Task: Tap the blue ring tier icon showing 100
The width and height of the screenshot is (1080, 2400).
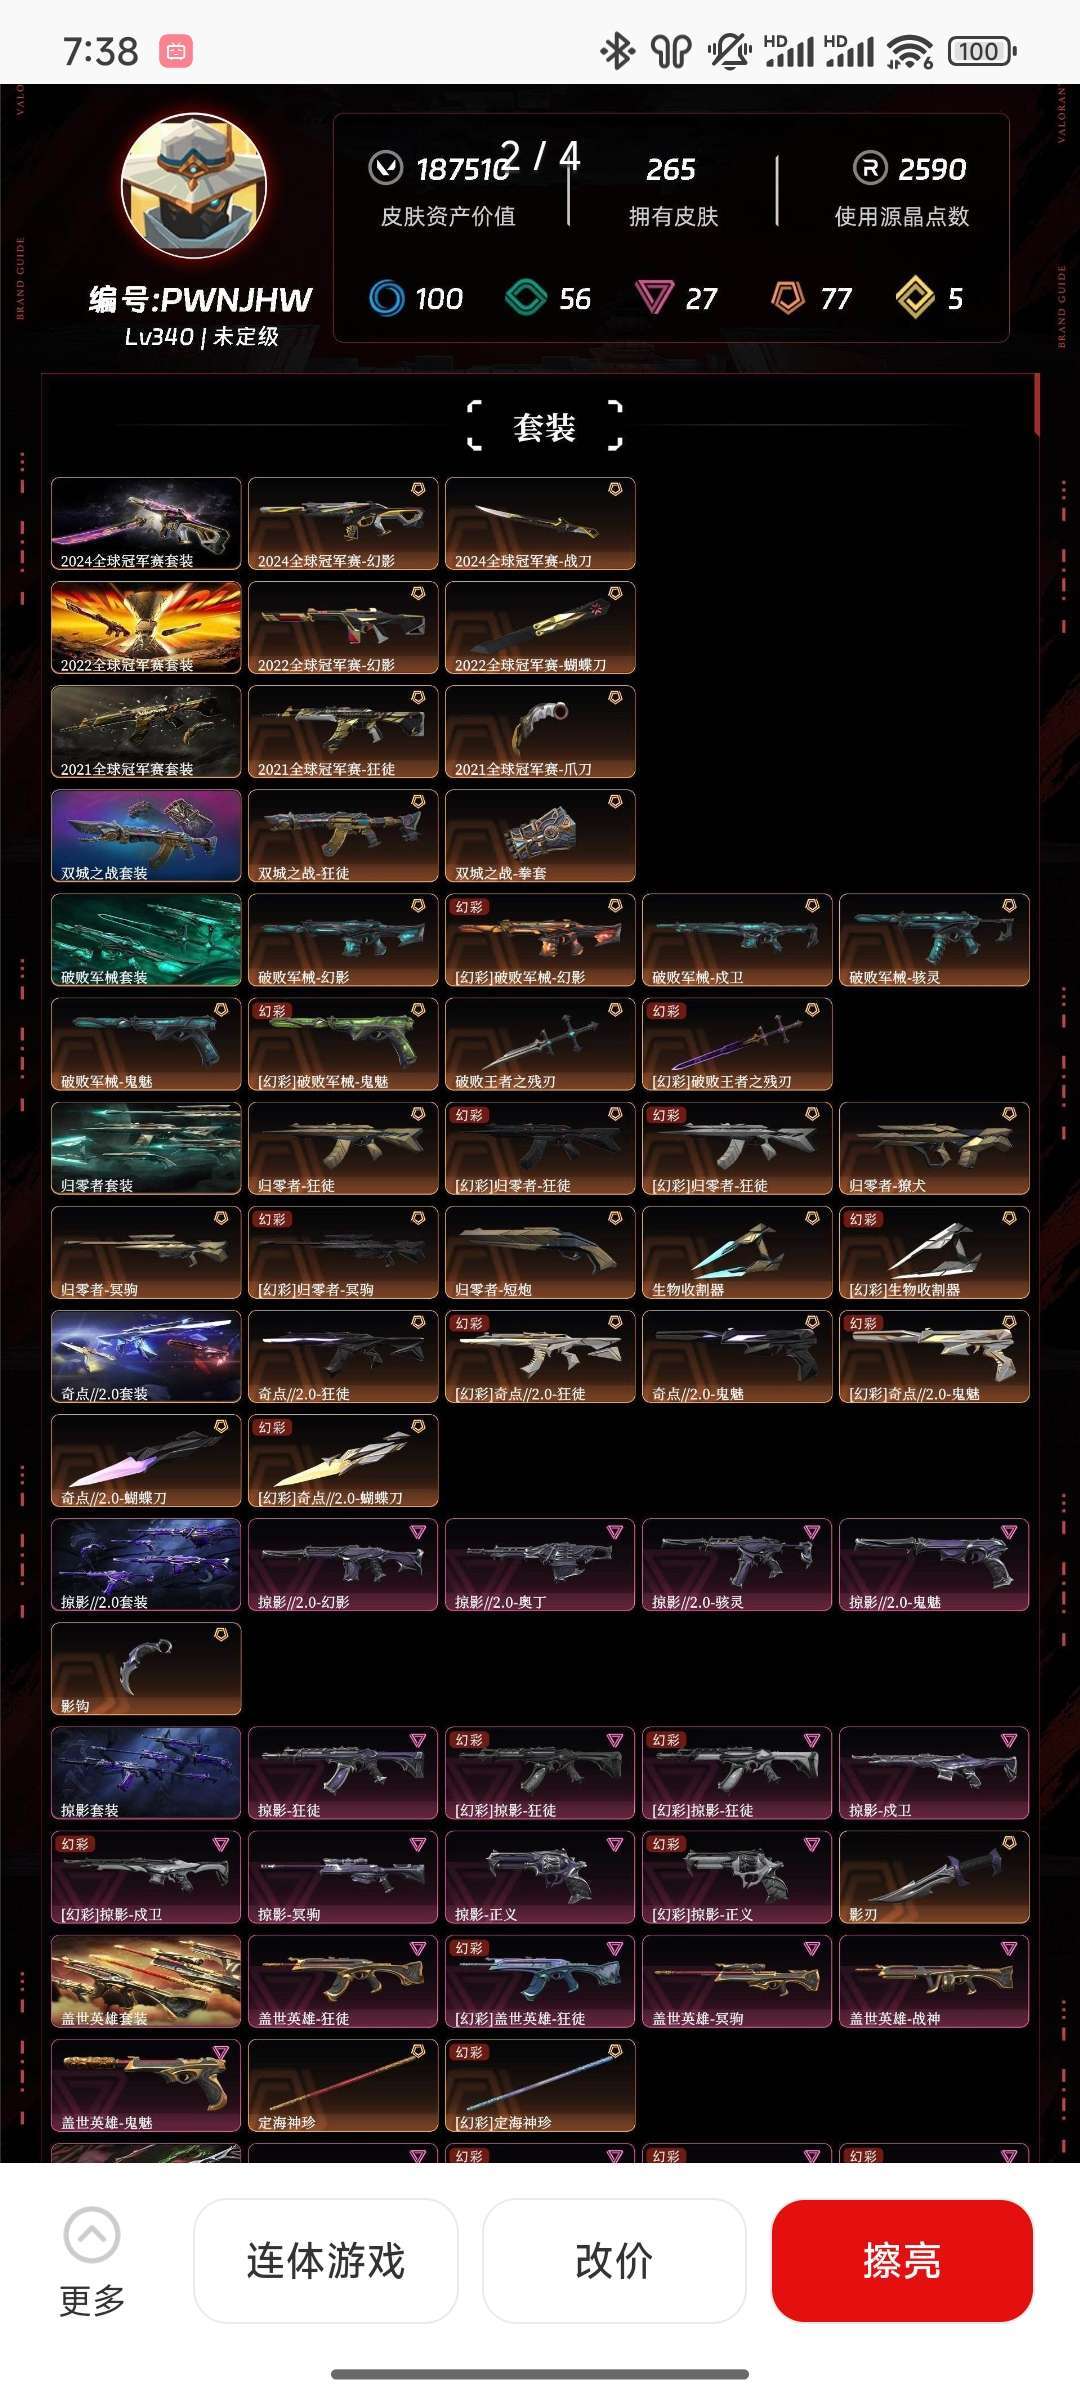Action: (x=386, y=298)
